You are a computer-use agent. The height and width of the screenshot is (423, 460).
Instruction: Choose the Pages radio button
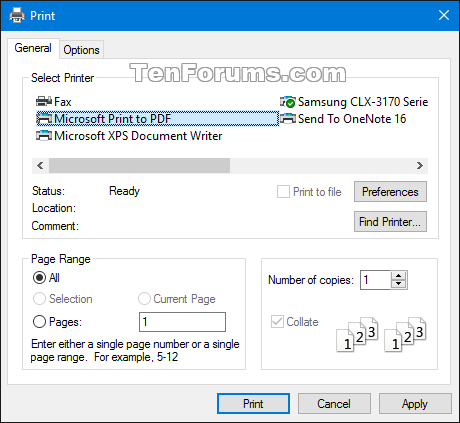coord(39,322)
